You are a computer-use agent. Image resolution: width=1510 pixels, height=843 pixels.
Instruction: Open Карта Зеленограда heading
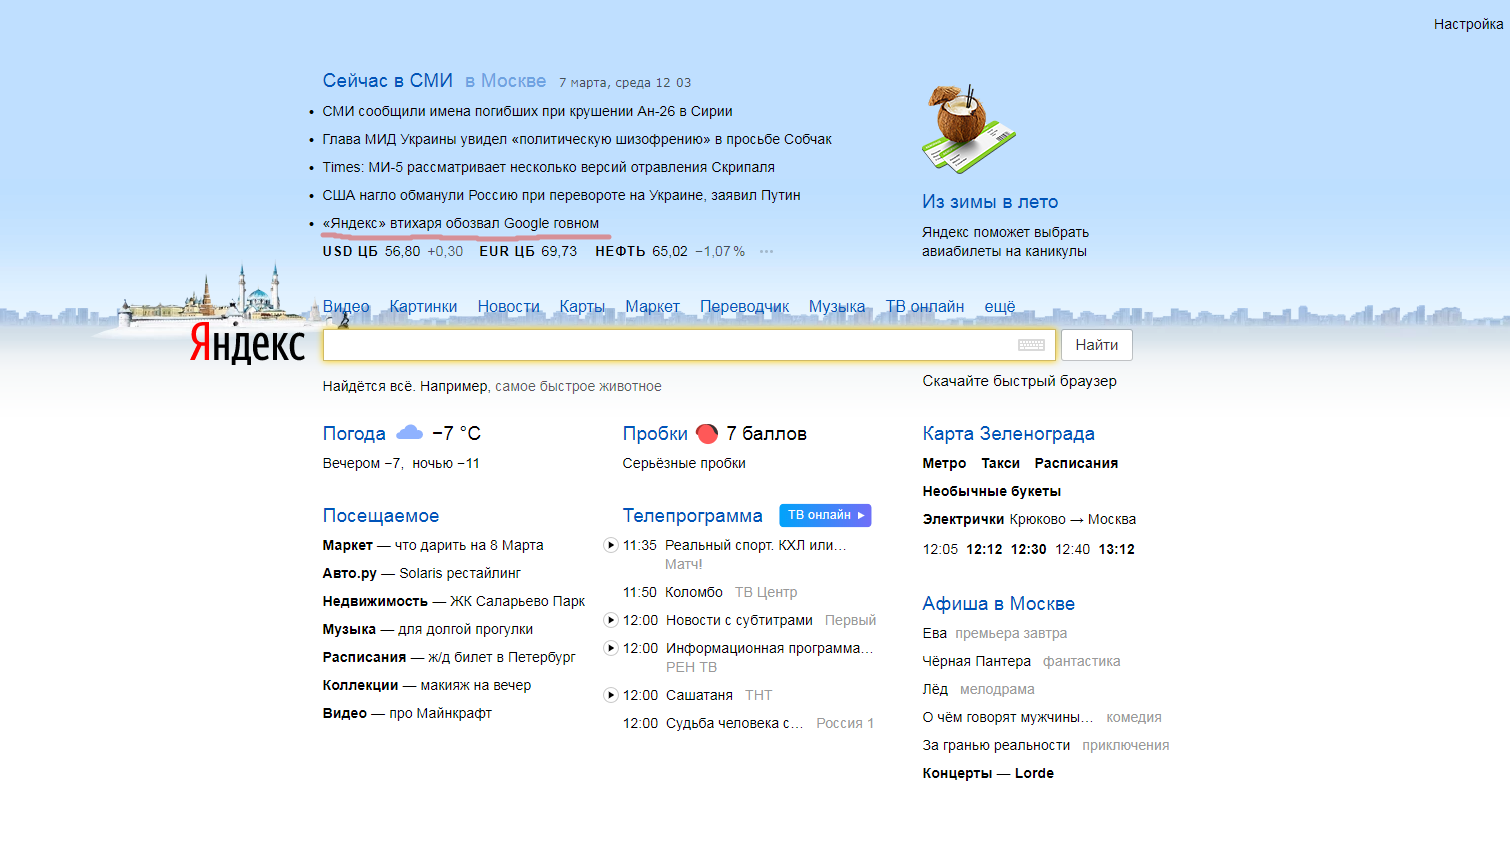point(1008,434)
